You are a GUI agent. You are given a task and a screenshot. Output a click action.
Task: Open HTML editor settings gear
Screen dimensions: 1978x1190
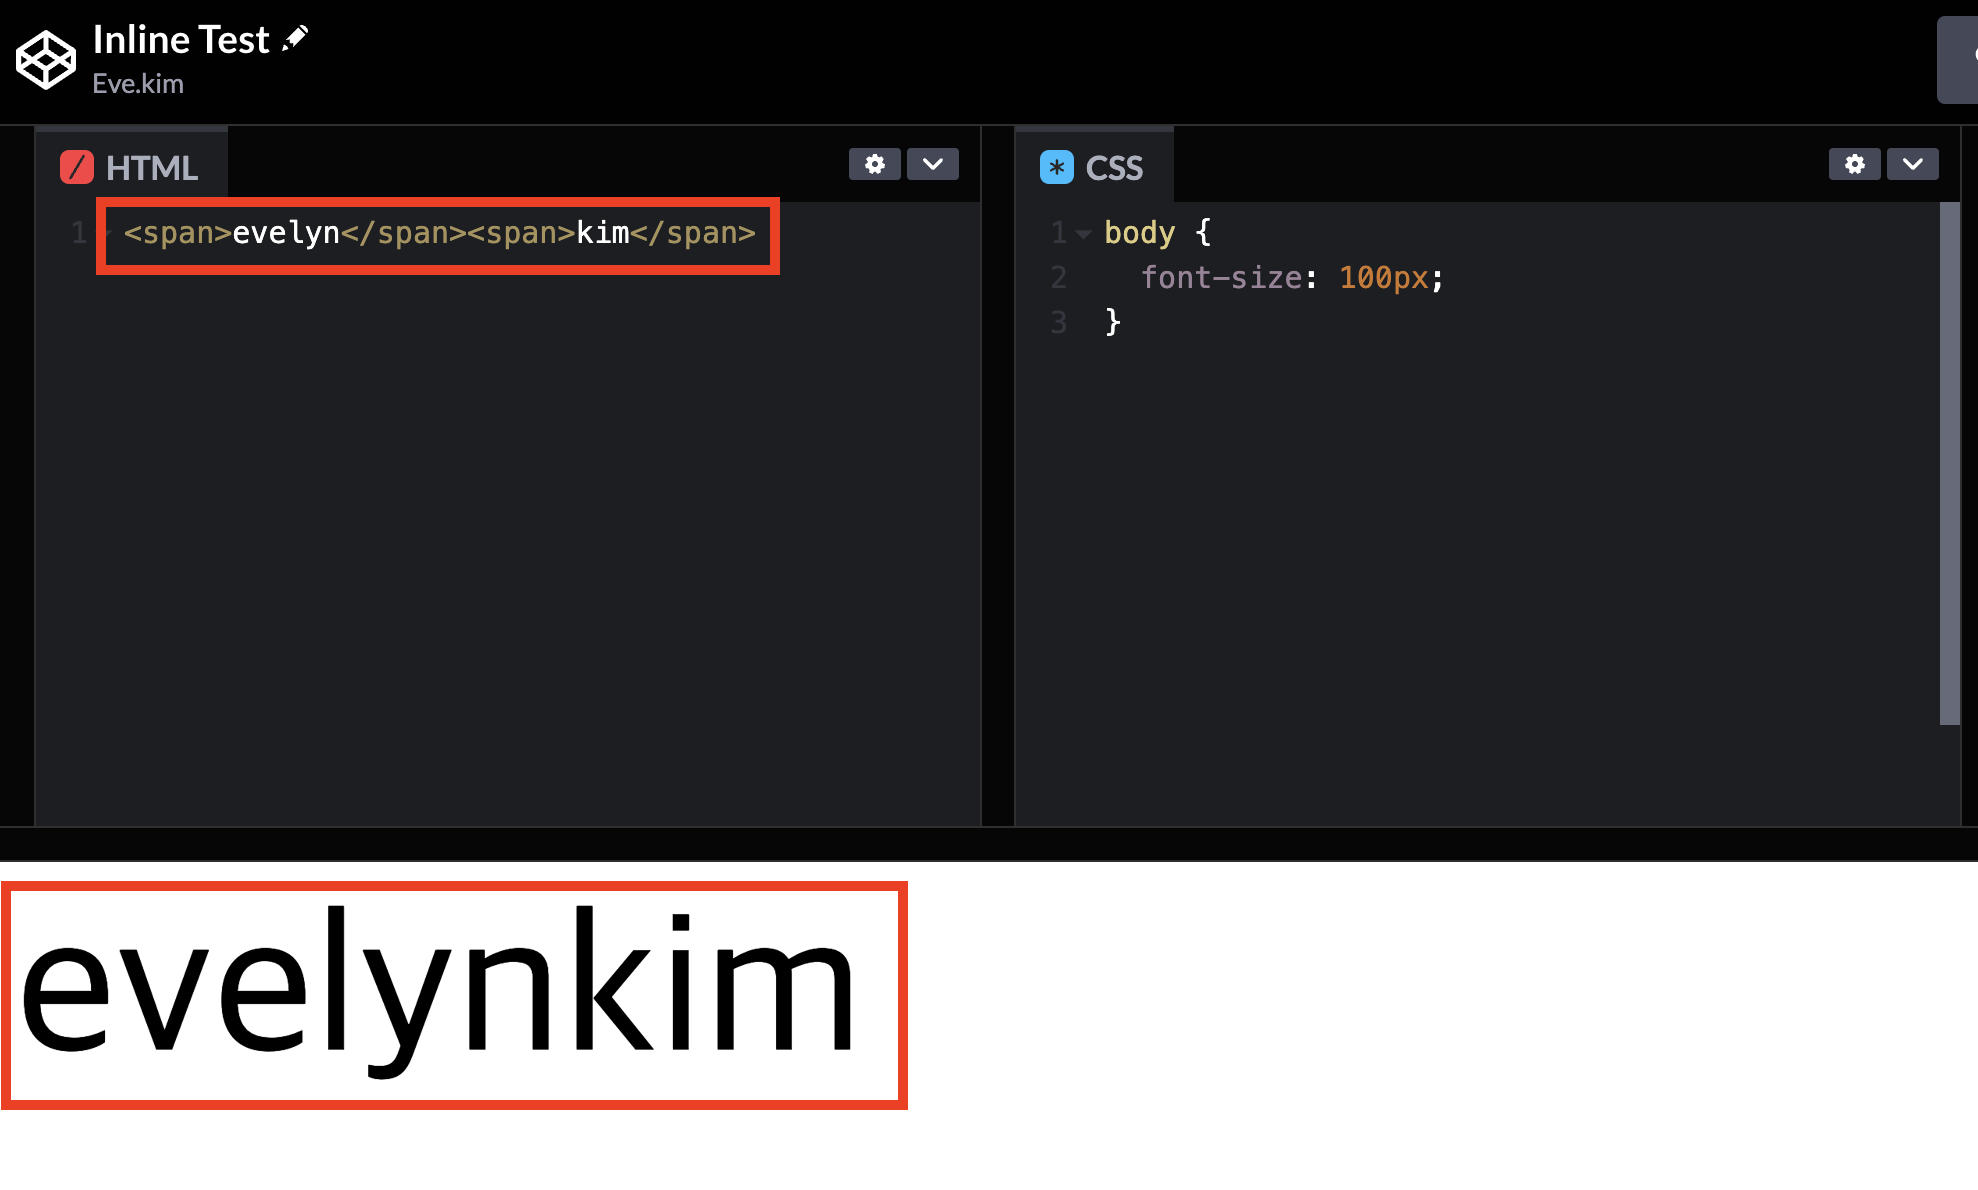pyautogui.click(x=875, y=164)
